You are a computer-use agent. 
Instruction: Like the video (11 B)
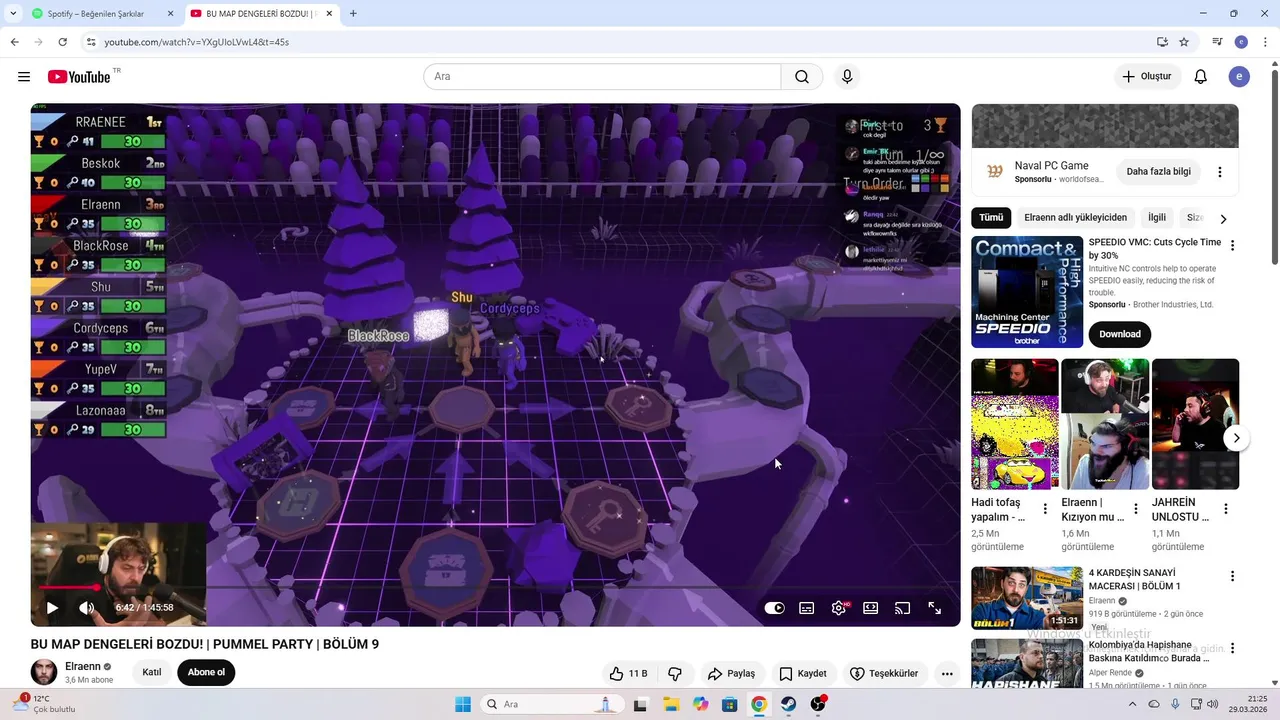(x=629, y=673)
